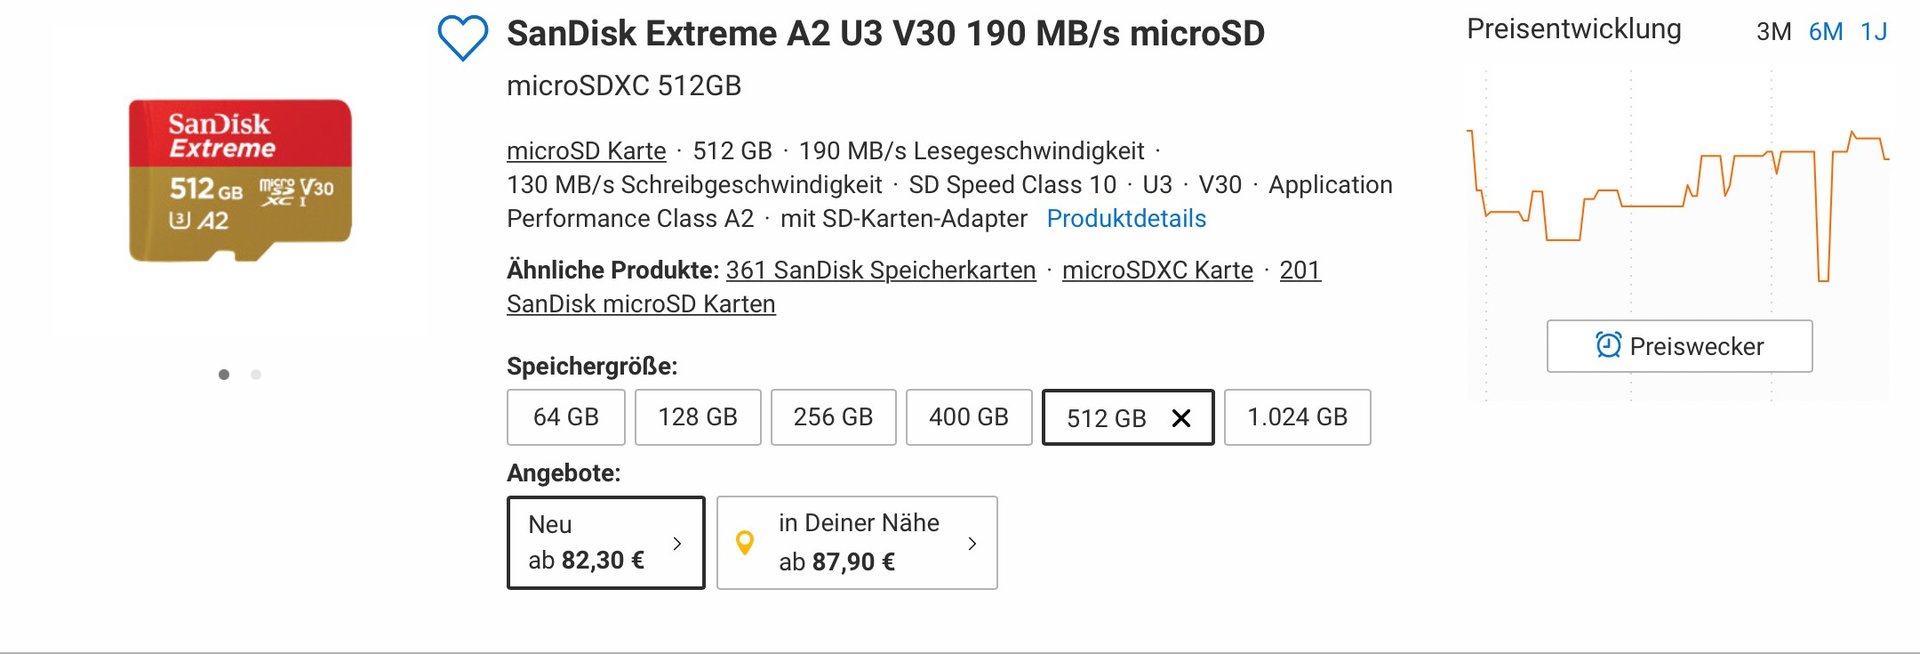Choose the 400 GB storage option
Image resolution: width=1920 pixels, height=654 pixels.
(x=969, y=417)
